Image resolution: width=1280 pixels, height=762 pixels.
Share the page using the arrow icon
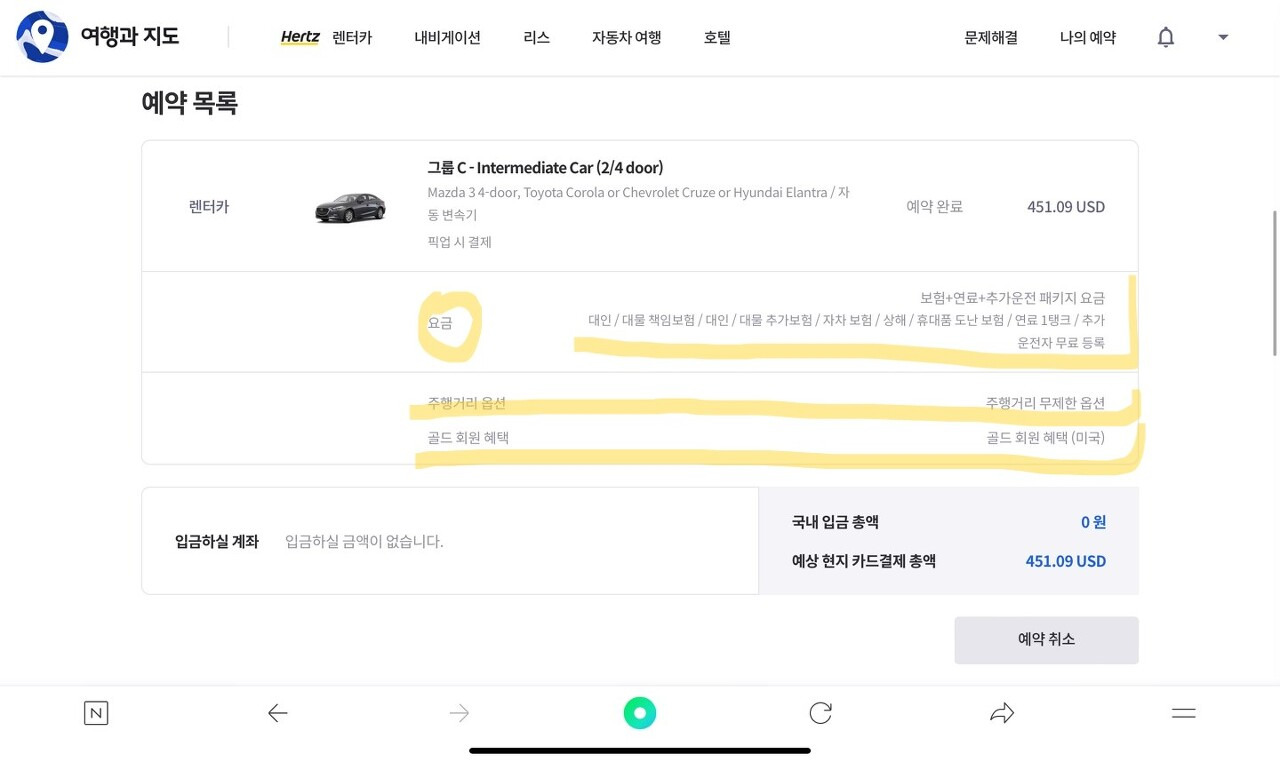[1002, 713]
